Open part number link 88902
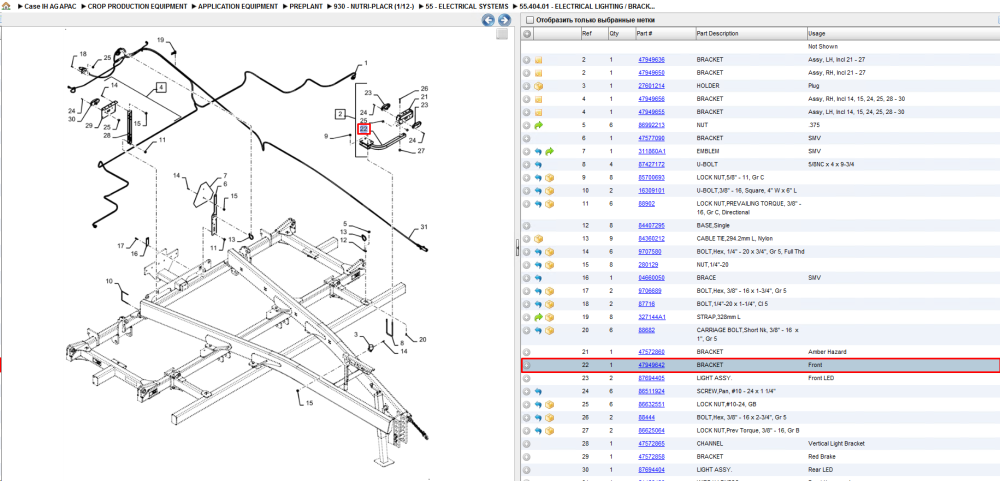 point(646,204)
